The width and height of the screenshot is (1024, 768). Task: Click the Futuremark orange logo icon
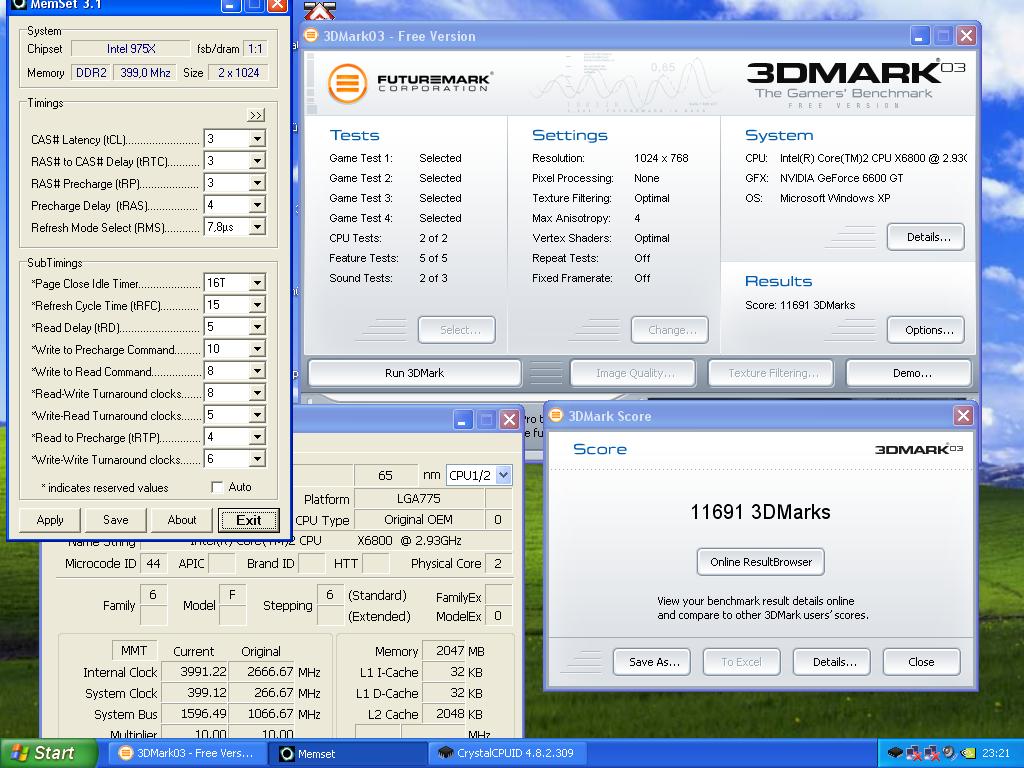[x=347, y=84]
